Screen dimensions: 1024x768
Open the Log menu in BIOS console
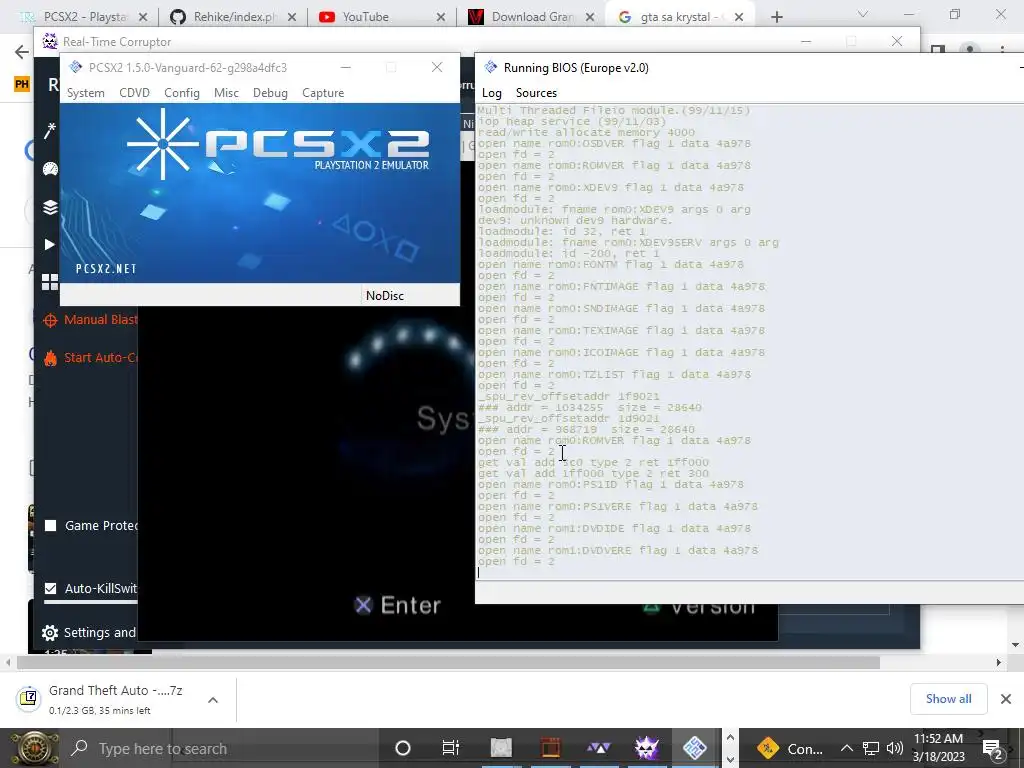coord(492,93)
